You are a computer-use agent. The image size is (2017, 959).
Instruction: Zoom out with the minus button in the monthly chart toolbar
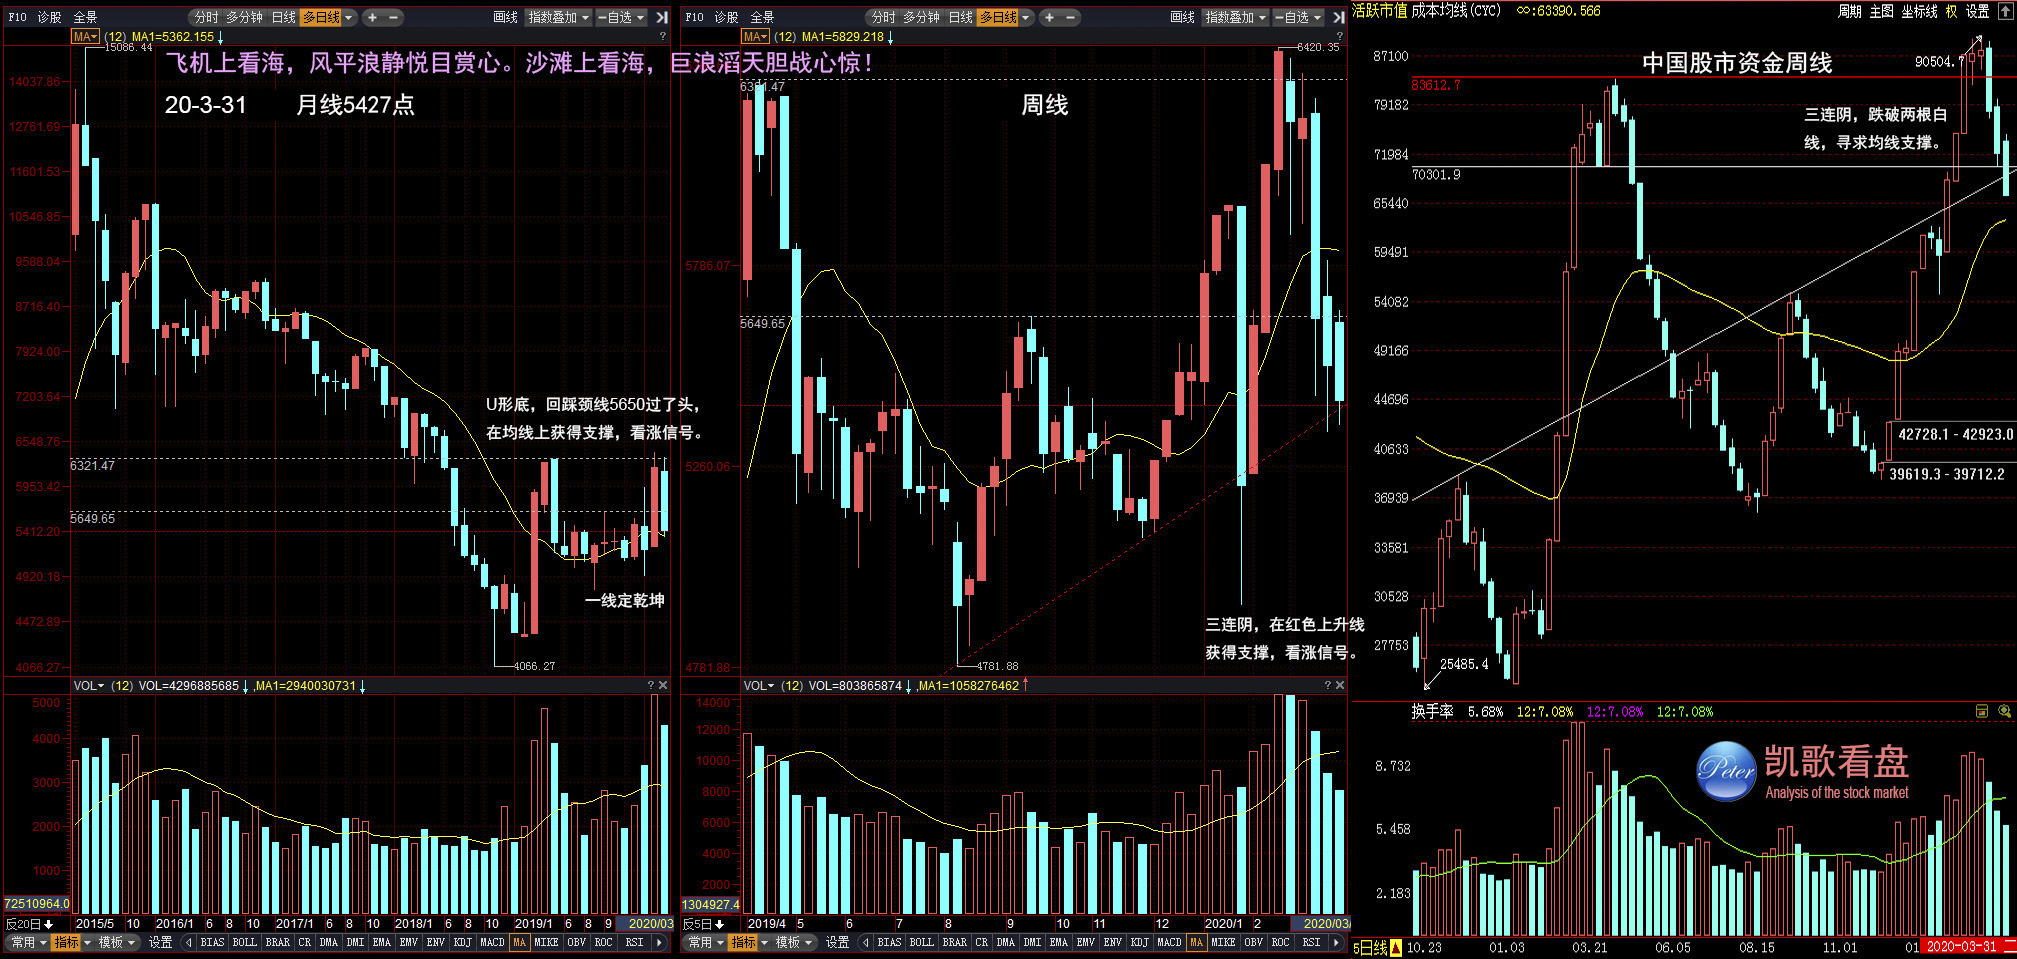[x=394, y=17]
